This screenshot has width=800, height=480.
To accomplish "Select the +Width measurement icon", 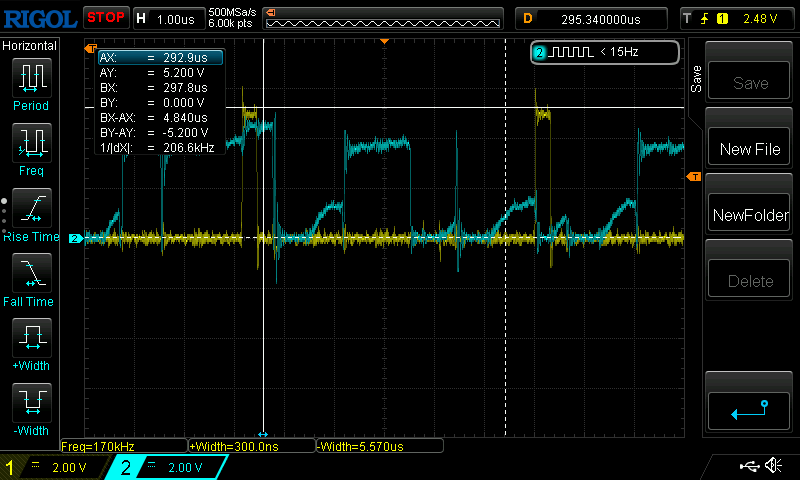I will click(x=32, y=338).
